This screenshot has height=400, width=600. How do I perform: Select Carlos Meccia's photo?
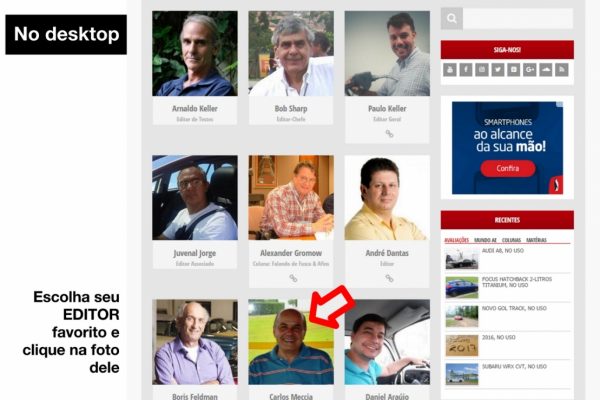coord(291,342)
